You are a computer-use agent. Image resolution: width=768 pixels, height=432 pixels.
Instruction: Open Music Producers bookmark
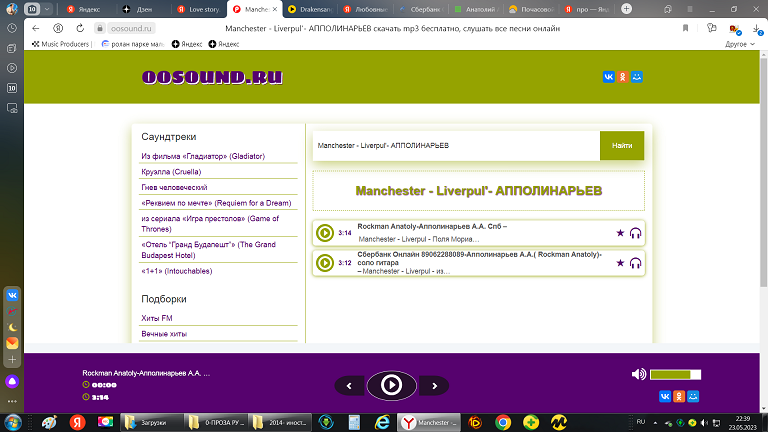[x=61, y=44]
